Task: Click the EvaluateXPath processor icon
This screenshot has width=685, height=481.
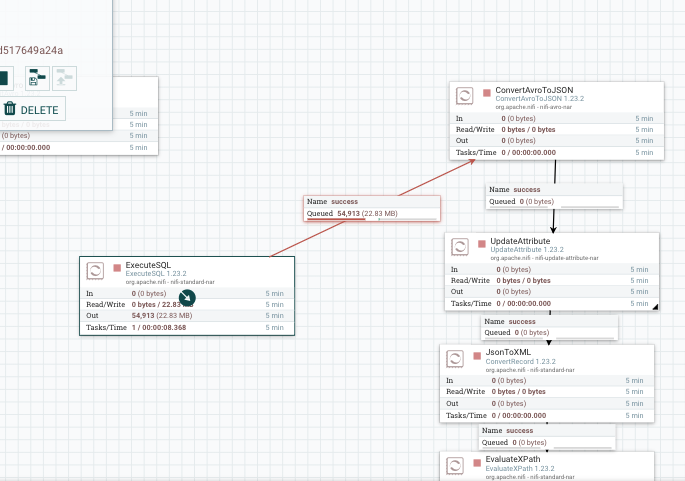Action: click(455, 466)
